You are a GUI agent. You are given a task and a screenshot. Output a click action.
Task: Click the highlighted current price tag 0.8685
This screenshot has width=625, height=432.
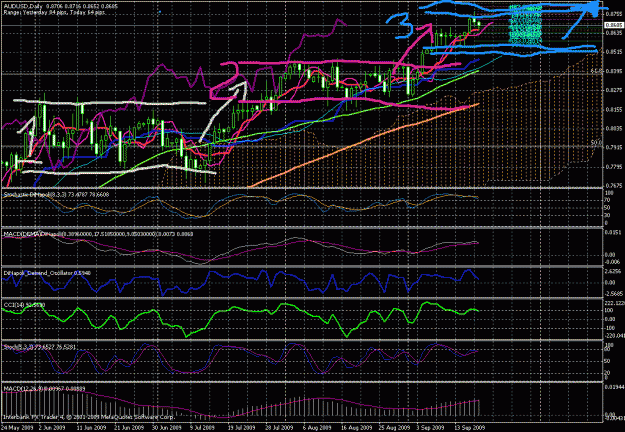tap(613, 25)
